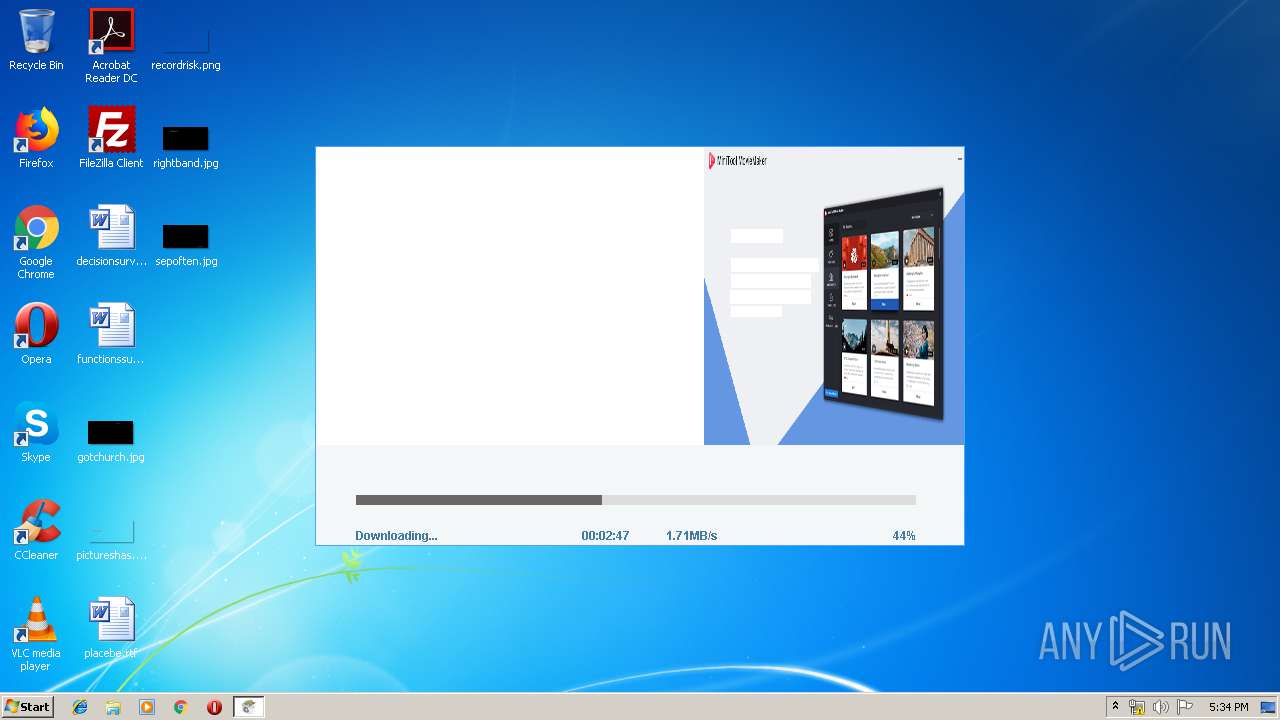Click the 44% progress percentage text

click(x=904, y=536)
